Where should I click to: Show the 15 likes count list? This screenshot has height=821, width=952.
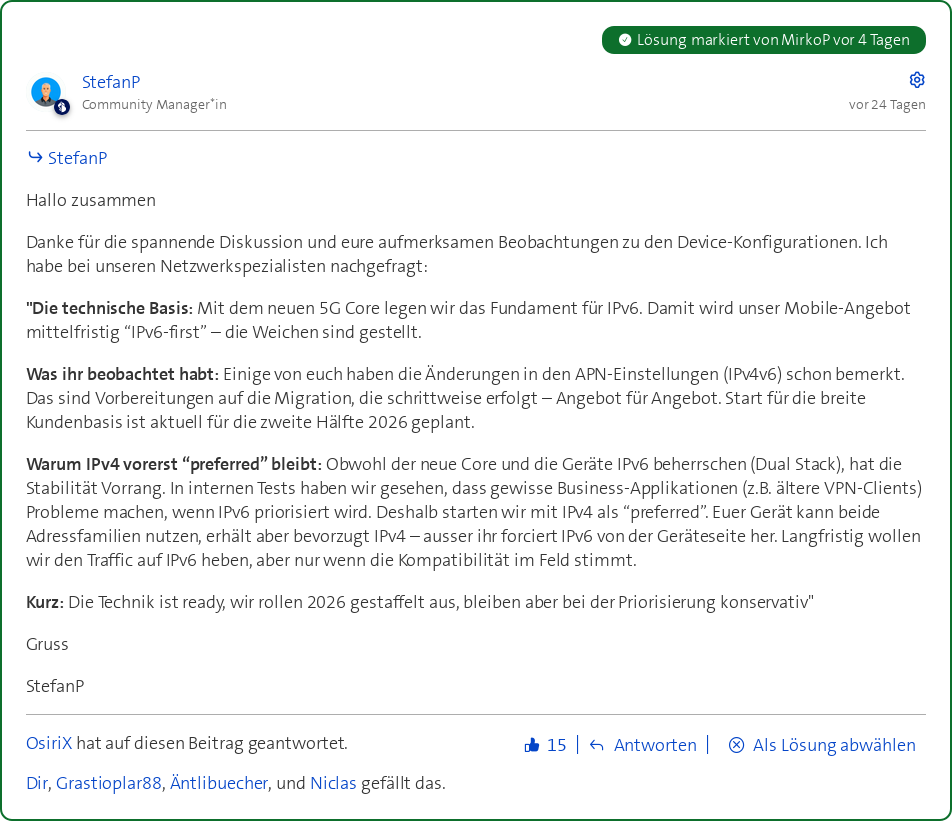(557, 745)
